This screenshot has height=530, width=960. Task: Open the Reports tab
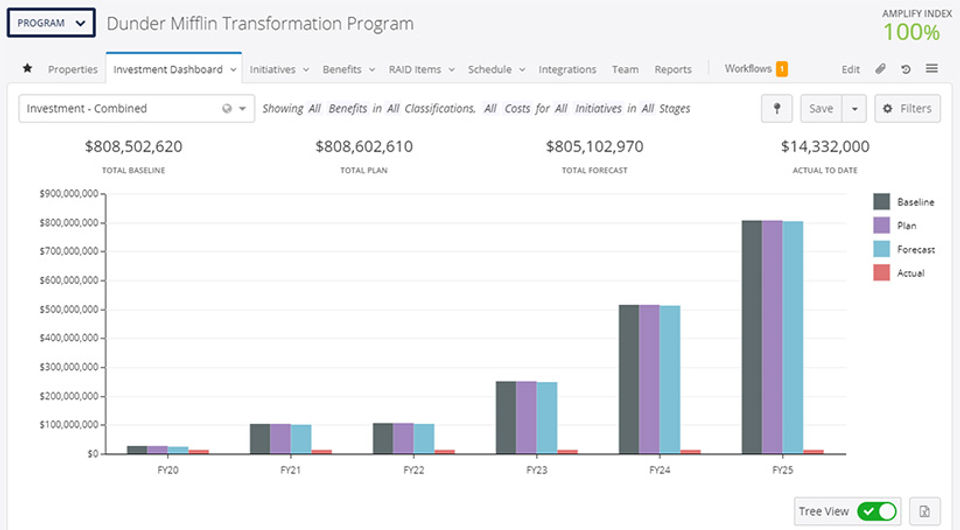click(673, 69)
